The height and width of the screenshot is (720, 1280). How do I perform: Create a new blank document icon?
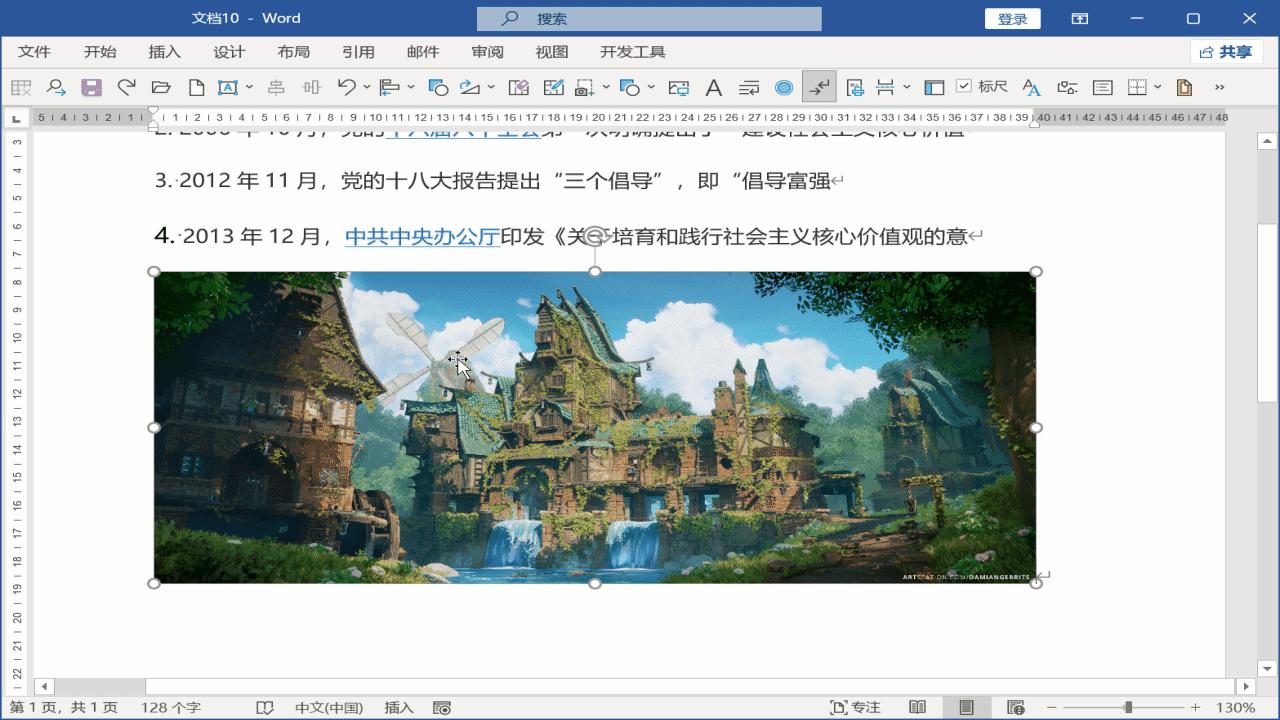point(197,88)
